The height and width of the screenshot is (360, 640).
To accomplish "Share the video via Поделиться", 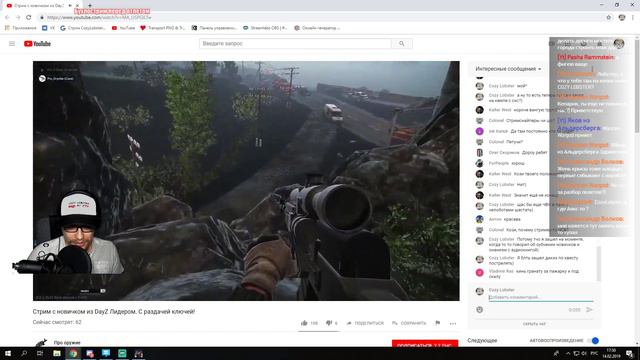I will [365, 323].
